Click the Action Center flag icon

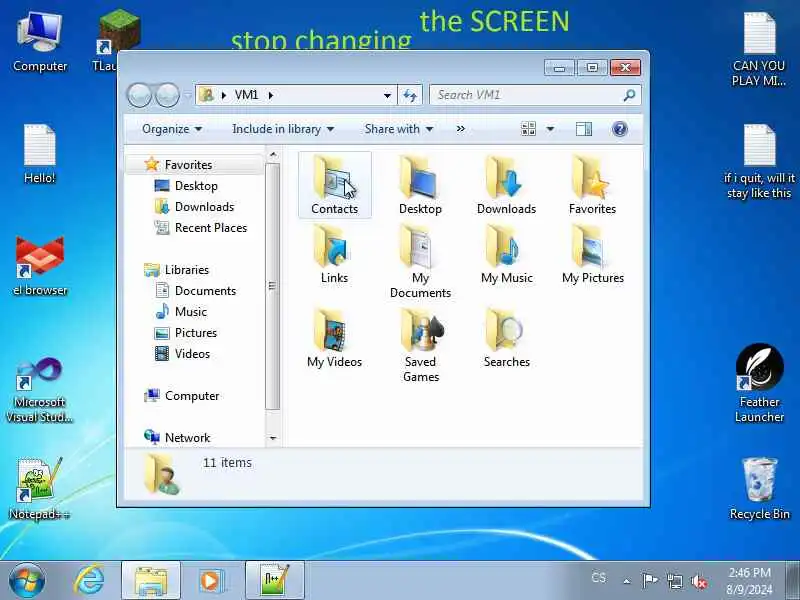click(x=649, y=581)
